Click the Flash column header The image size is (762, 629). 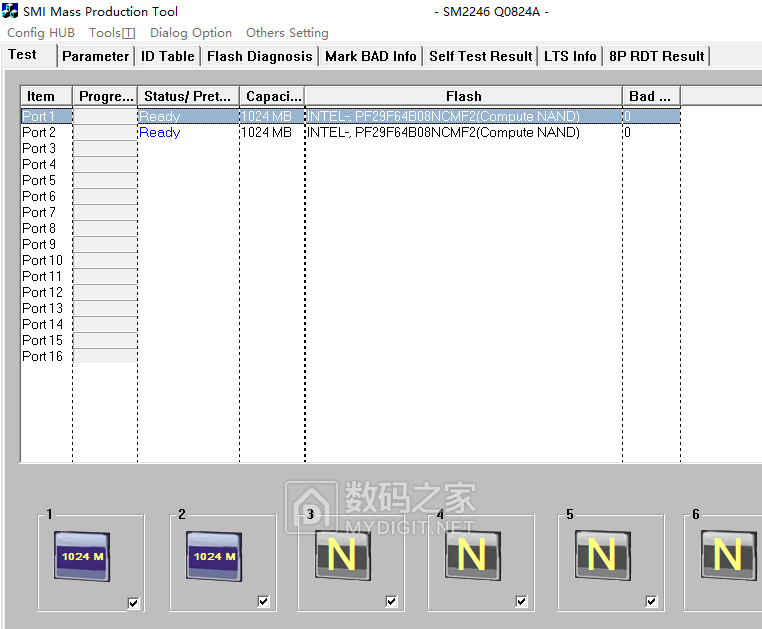(463, 96)
